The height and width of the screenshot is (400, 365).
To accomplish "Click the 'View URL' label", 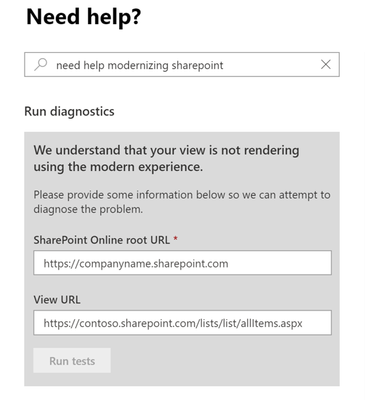I will (57, 300).
